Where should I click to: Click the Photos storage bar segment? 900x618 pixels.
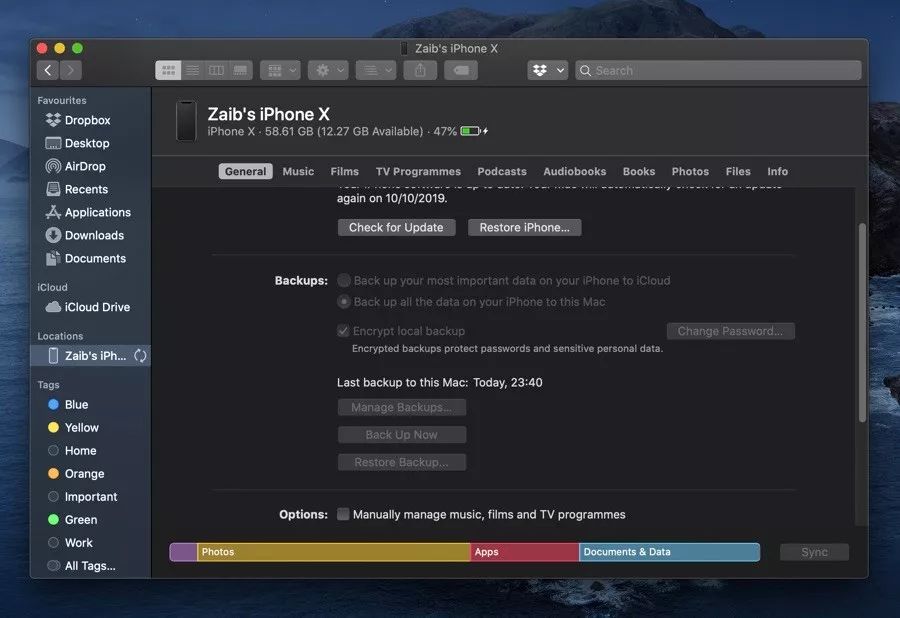point(333,552)
